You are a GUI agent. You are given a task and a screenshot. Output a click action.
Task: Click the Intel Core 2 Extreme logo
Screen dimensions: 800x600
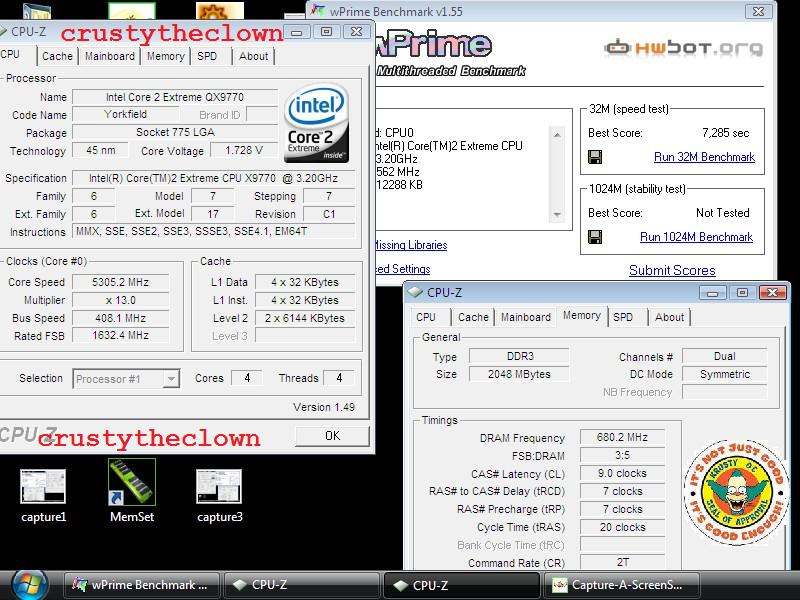317,123
